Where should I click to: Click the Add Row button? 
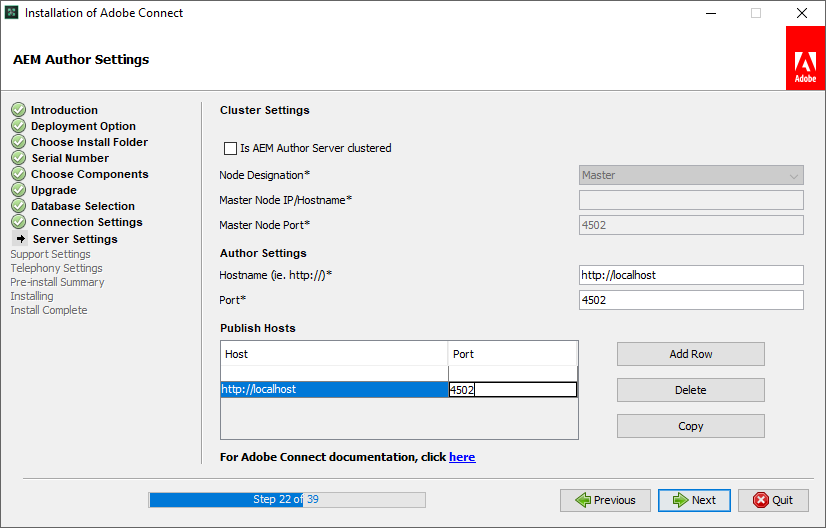coord(691,354)
